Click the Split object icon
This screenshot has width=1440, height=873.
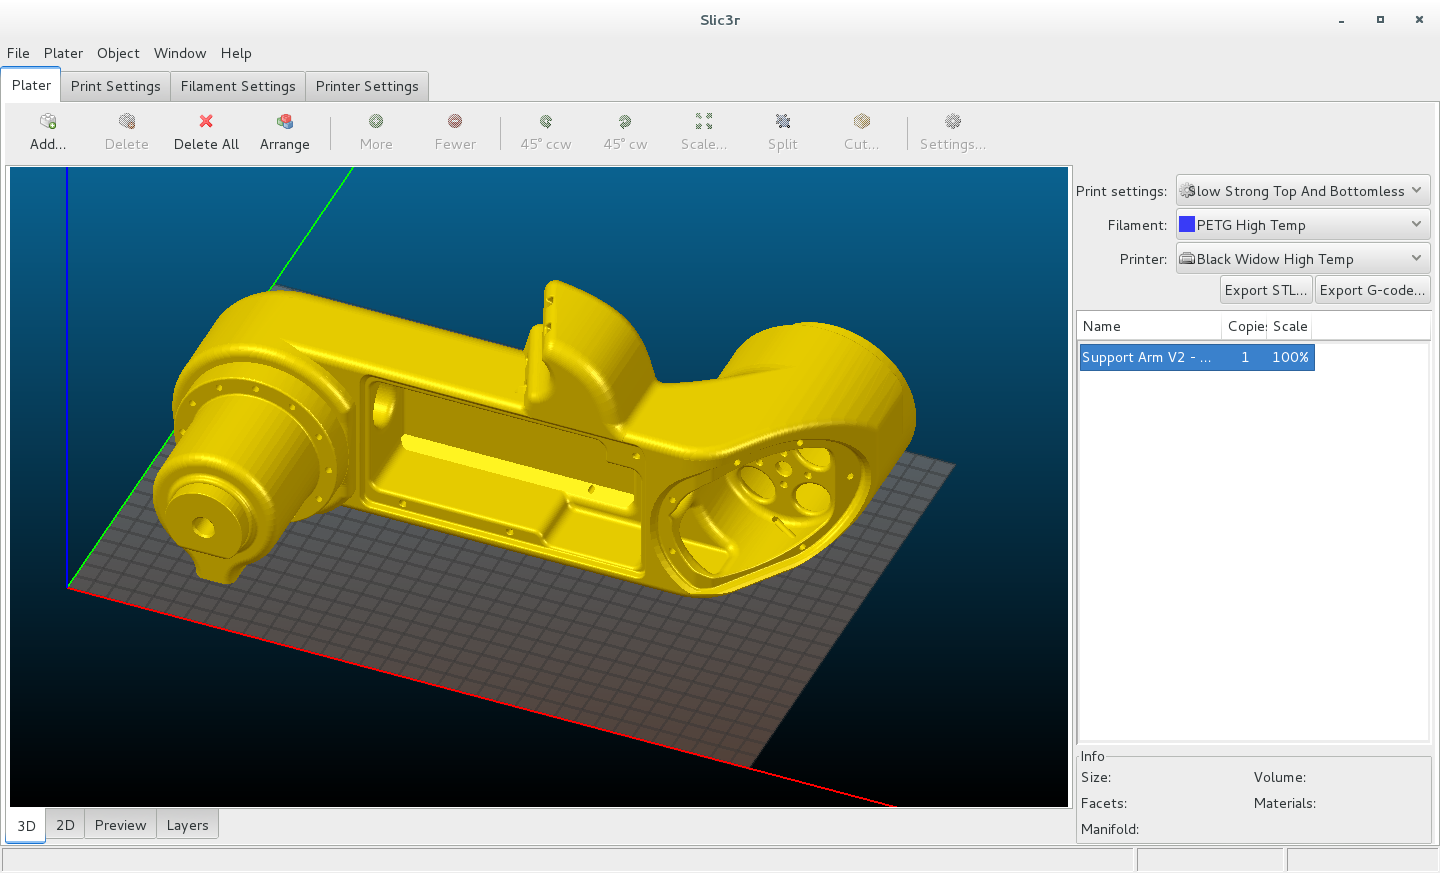pyautogui.click(x=783, y=122)
